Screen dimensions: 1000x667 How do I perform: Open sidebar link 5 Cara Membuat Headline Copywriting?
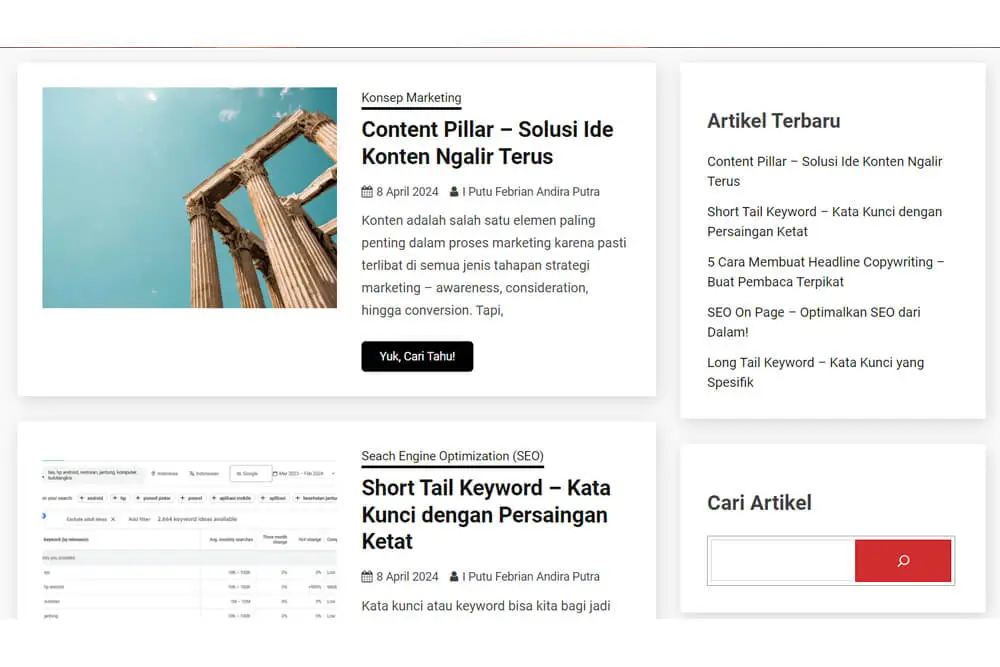point(826,272)
